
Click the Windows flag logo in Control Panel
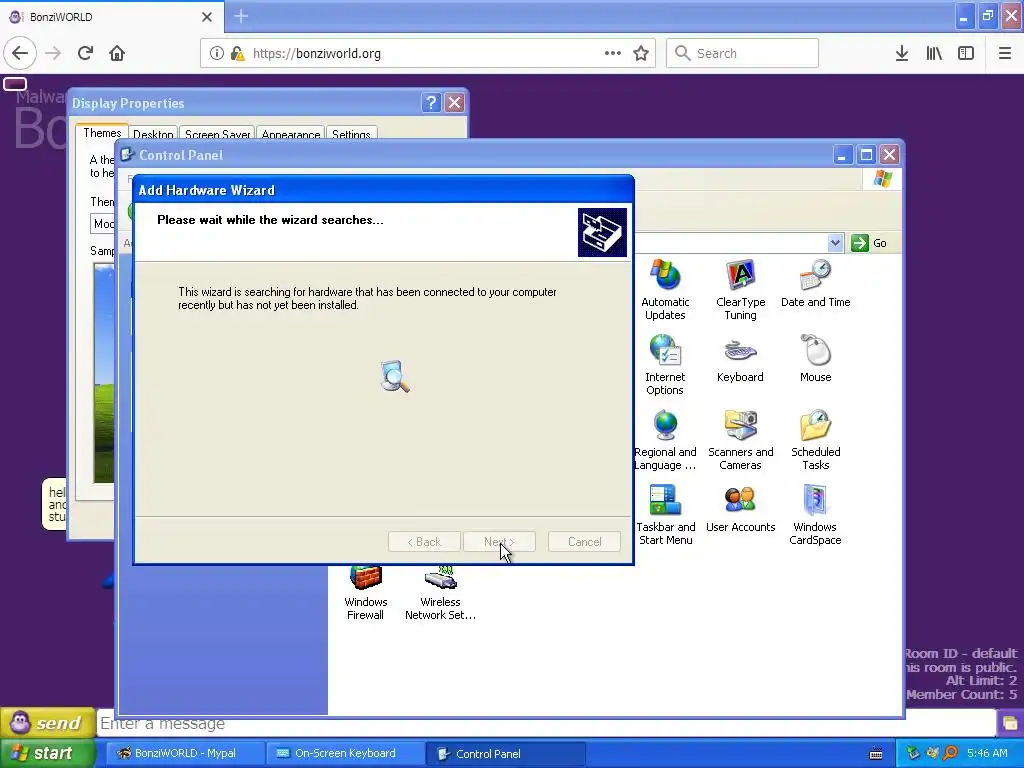click(x=882, y=178)
